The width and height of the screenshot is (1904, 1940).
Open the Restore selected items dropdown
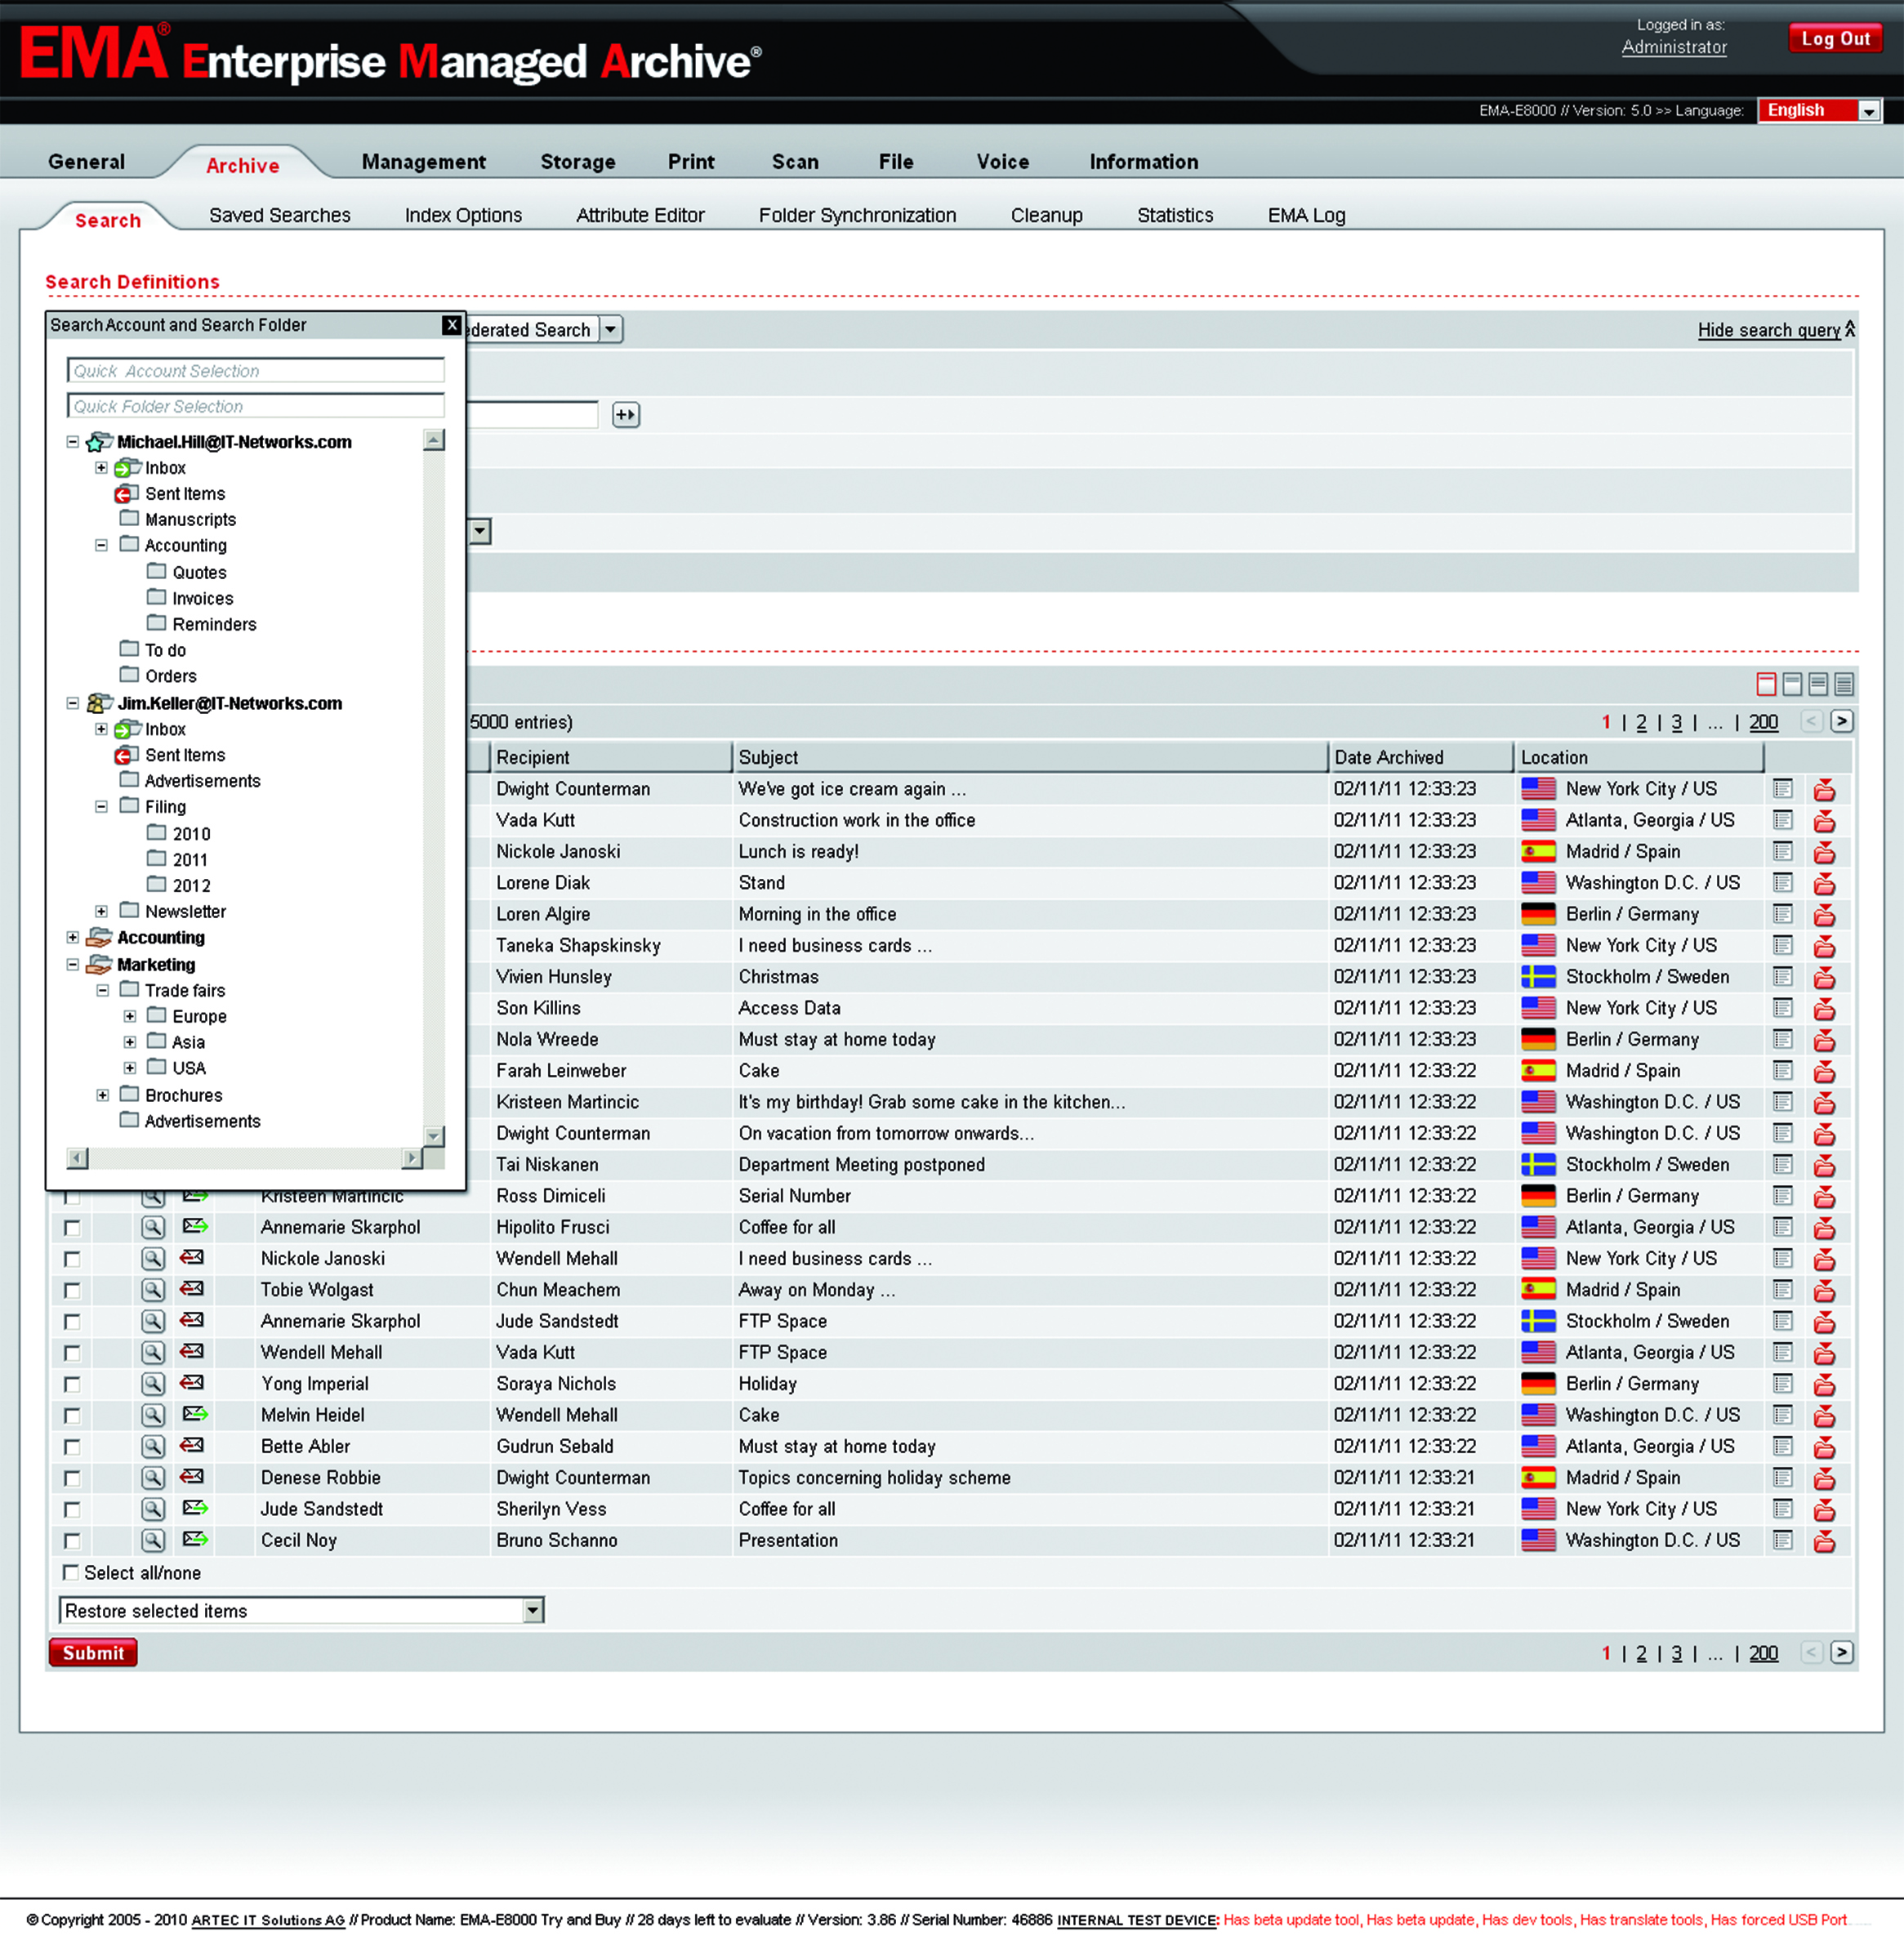(533, 1610)
